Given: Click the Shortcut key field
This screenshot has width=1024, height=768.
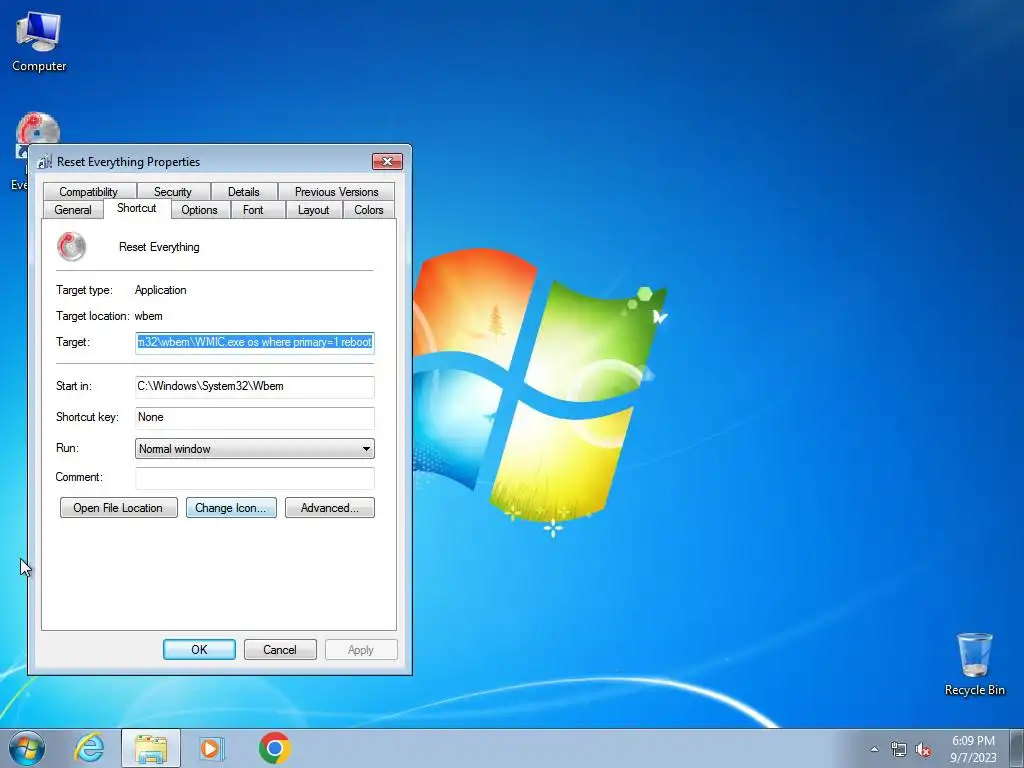Looking at the screenshot, I should tap(255, 417).
